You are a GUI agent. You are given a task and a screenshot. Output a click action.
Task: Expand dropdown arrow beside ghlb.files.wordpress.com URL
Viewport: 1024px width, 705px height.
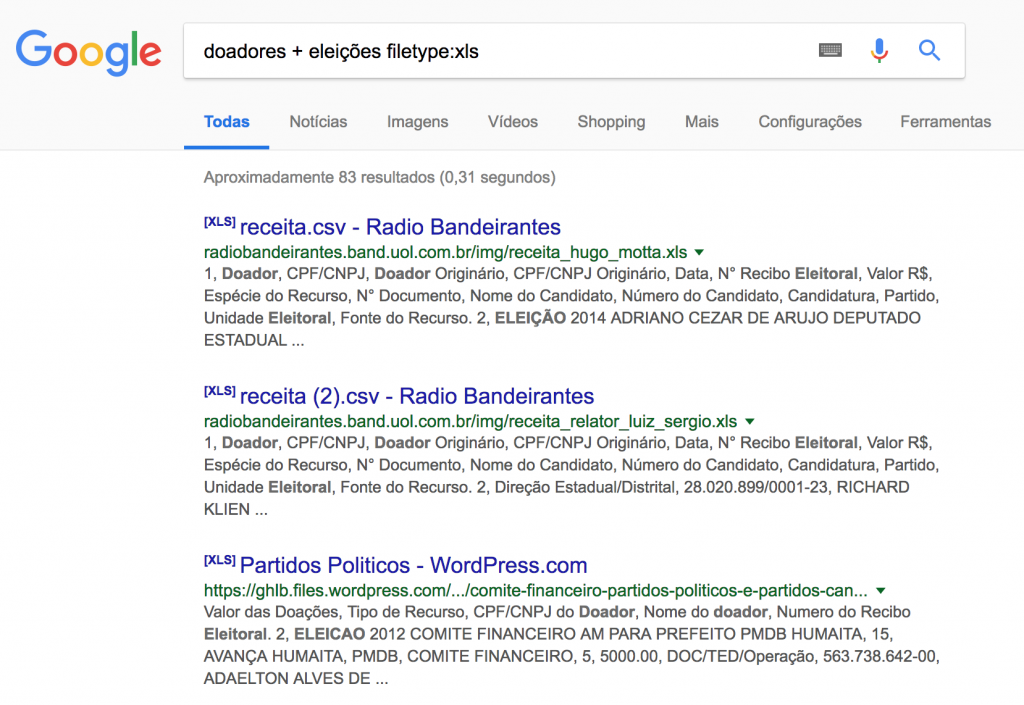(x=881, y=591)
